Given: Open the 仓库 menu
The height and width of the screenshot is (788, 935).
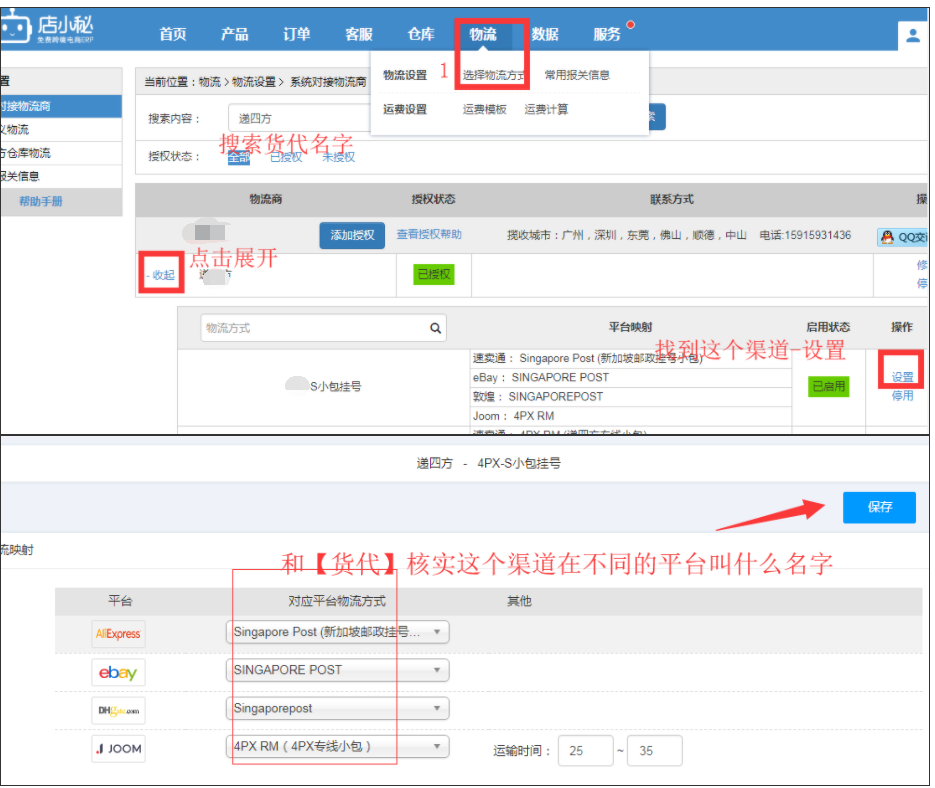Looking at the screenshot, I should click(421, 35).
